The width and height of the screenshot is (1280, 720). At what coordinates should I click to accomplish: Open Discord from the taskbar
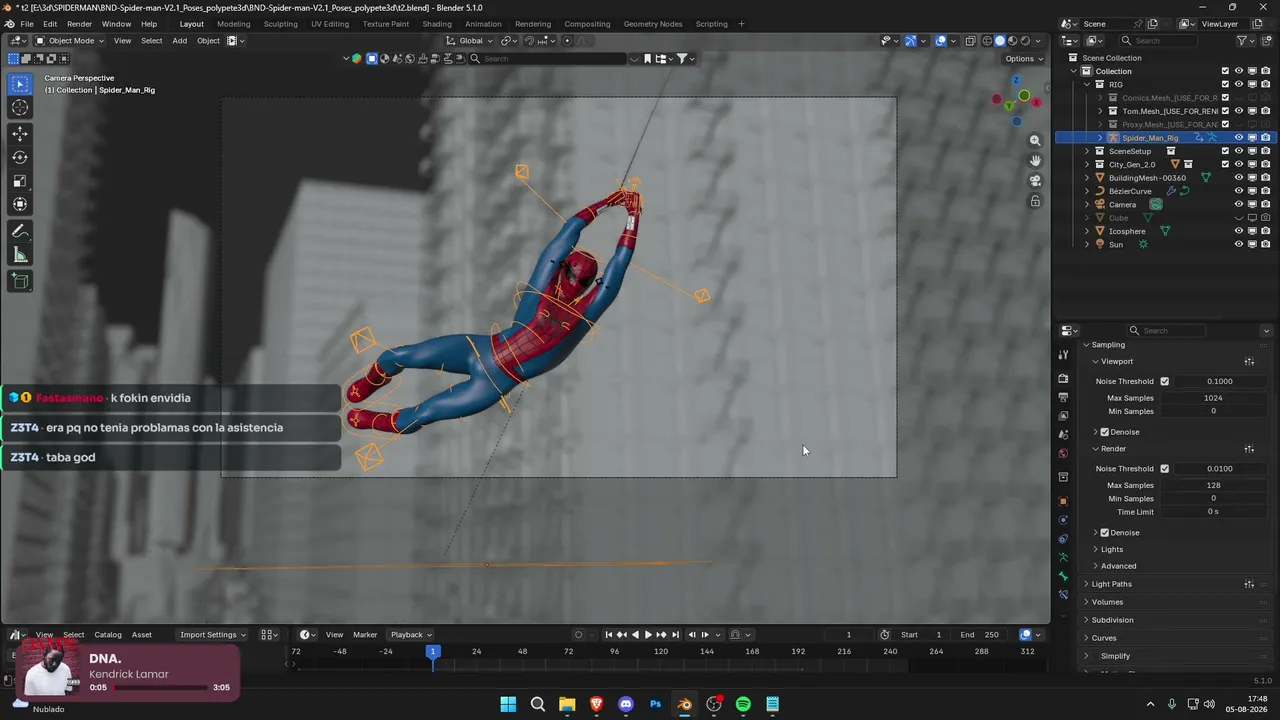[x=626, y=704]
